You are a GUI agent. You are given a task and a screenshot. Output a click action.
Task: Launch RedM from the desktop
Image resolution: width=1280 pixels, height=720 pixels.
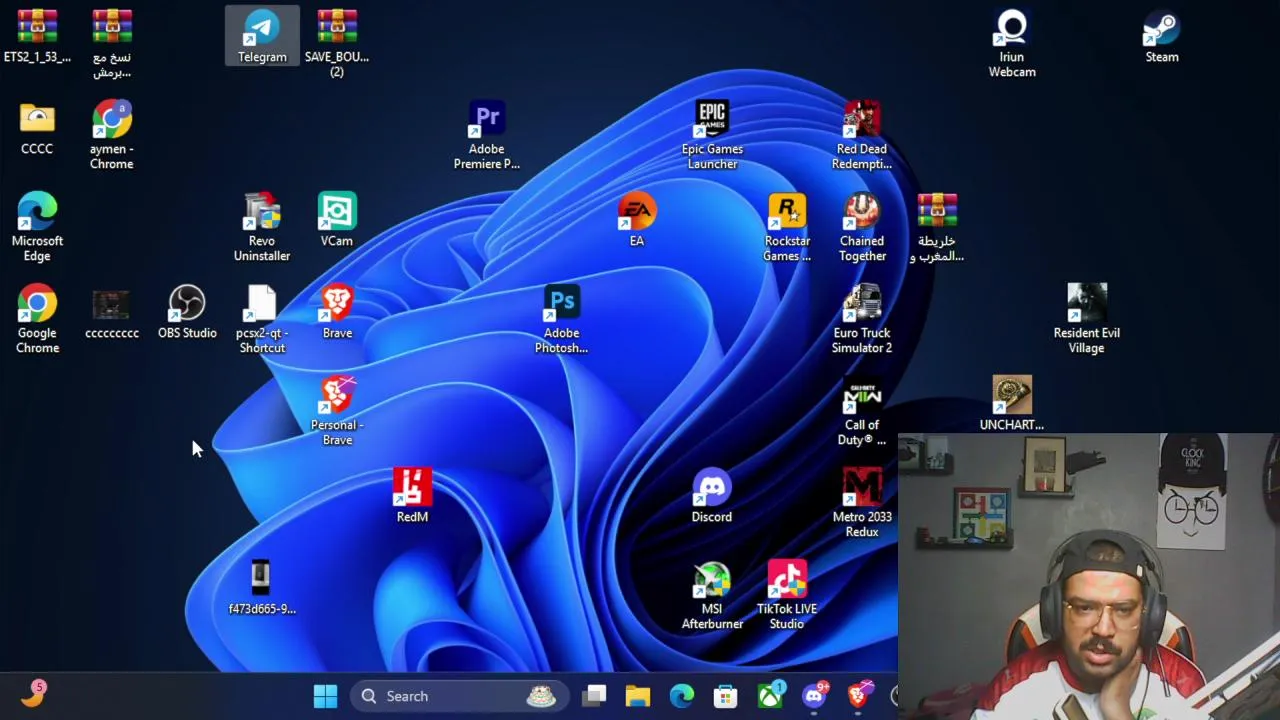(x=412, y=496)
